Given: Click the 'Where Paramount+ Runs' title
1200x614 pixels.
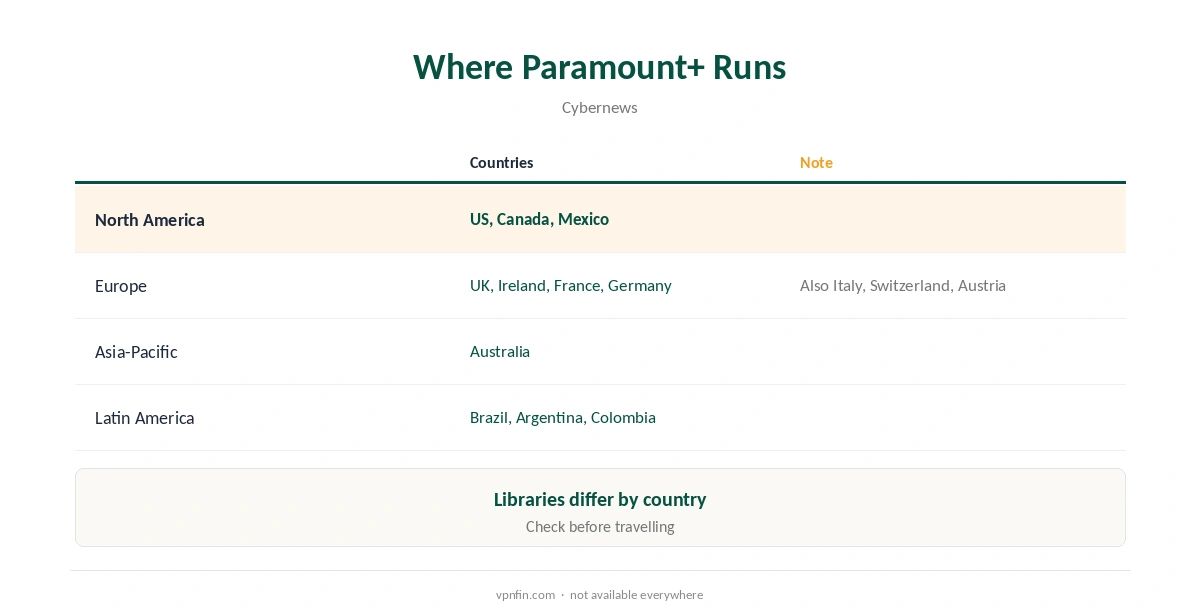Looking at the screenshot, I should [x=600, y=67].
